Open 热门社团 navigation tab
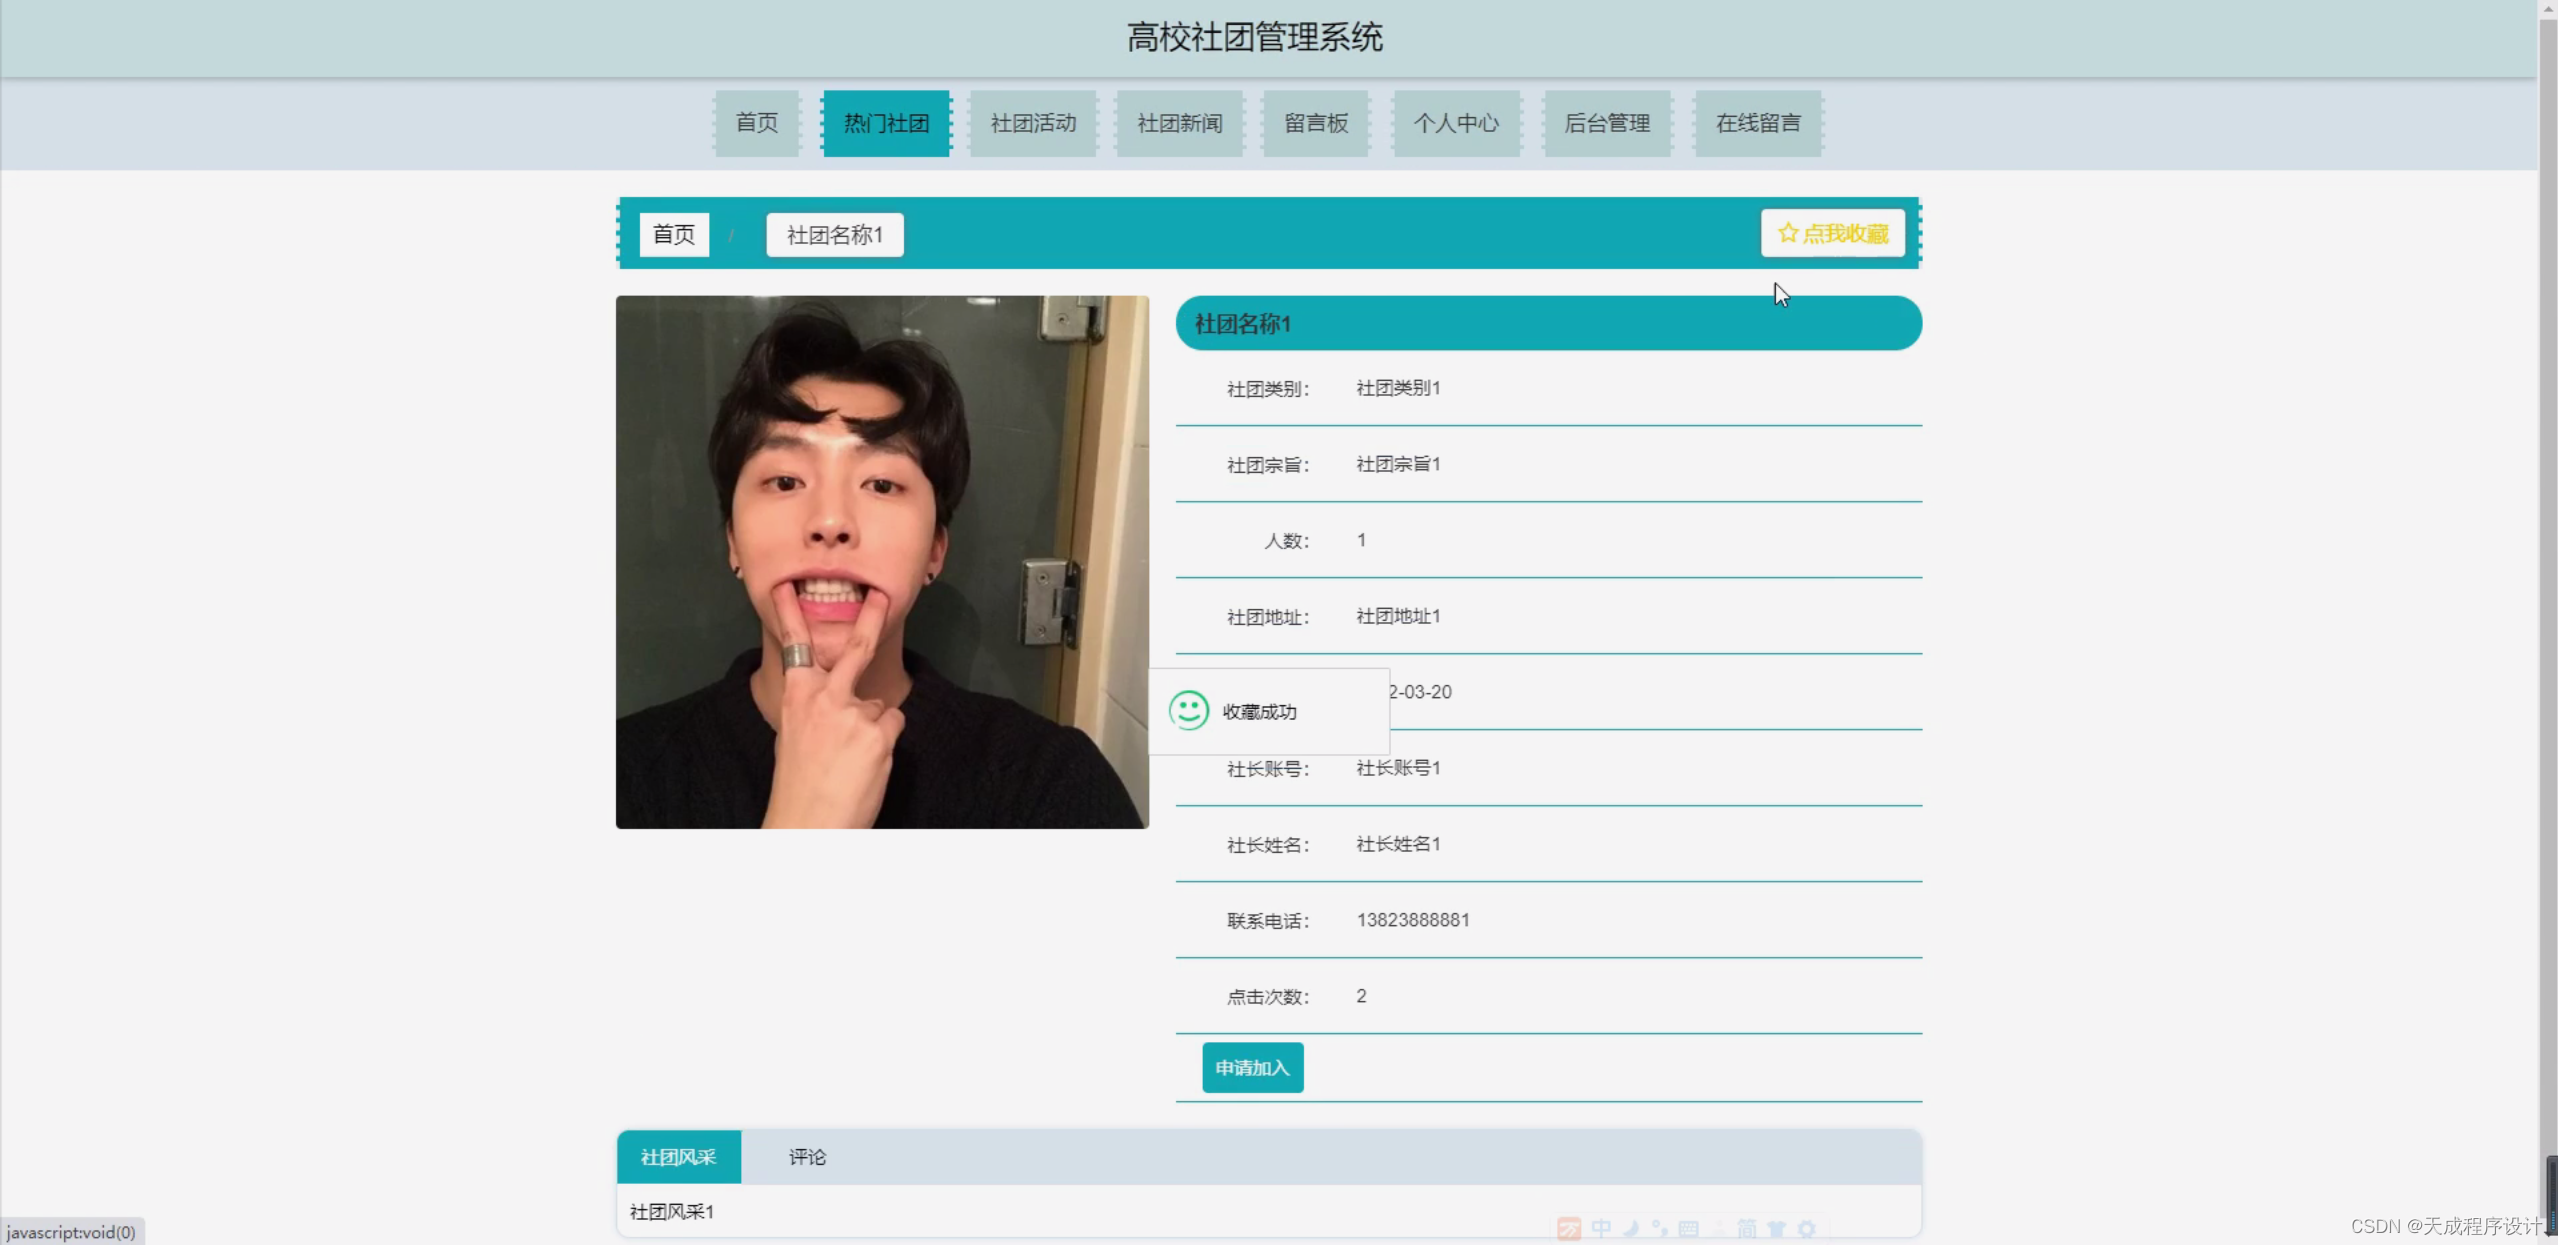The height and width of the screenshot is (1245, 2558). point(886,123)
